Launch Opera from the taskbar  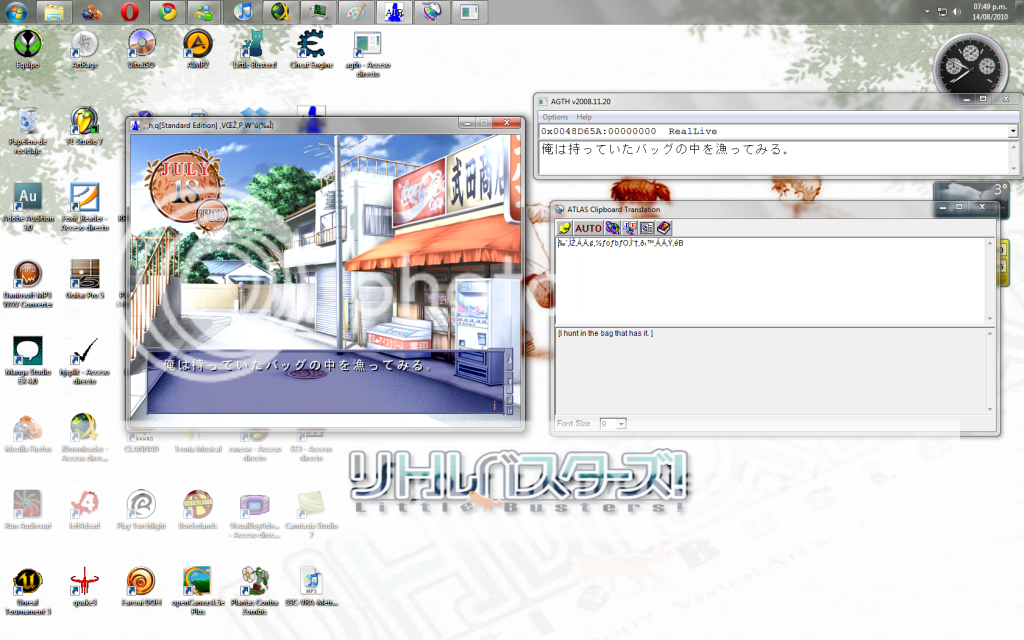[129, 12]
